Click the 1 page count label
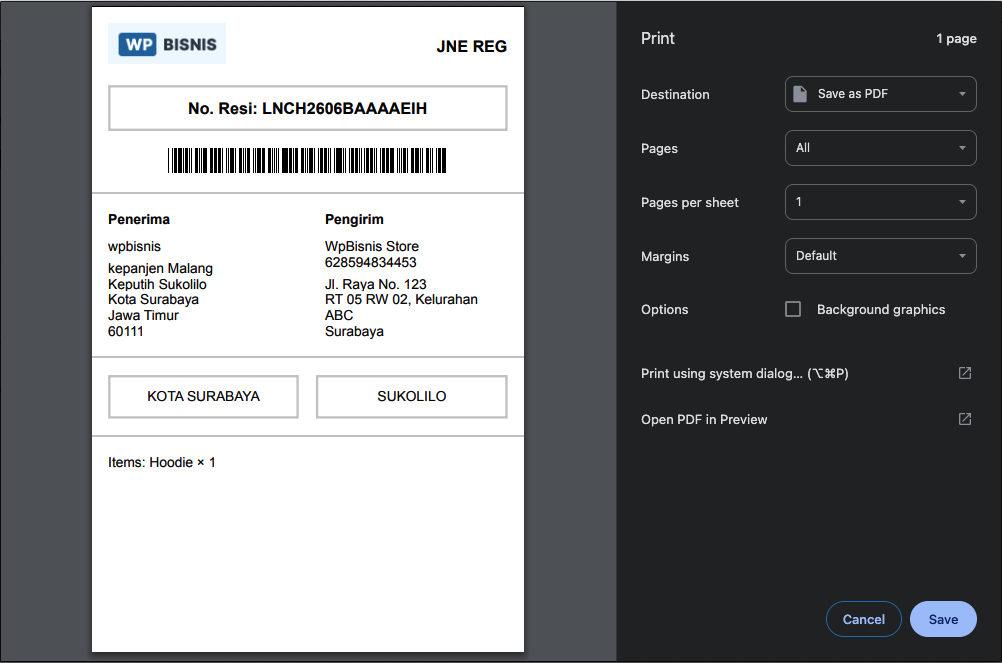The height and width of the screenshot is (663, 1002). 956,38
